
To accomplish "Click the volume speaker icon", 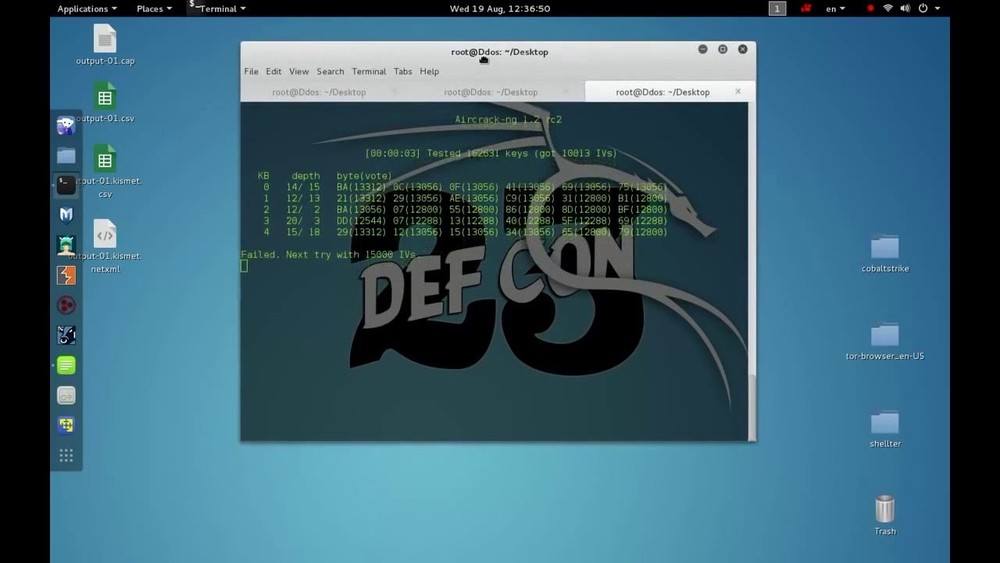I will (905, 8).
